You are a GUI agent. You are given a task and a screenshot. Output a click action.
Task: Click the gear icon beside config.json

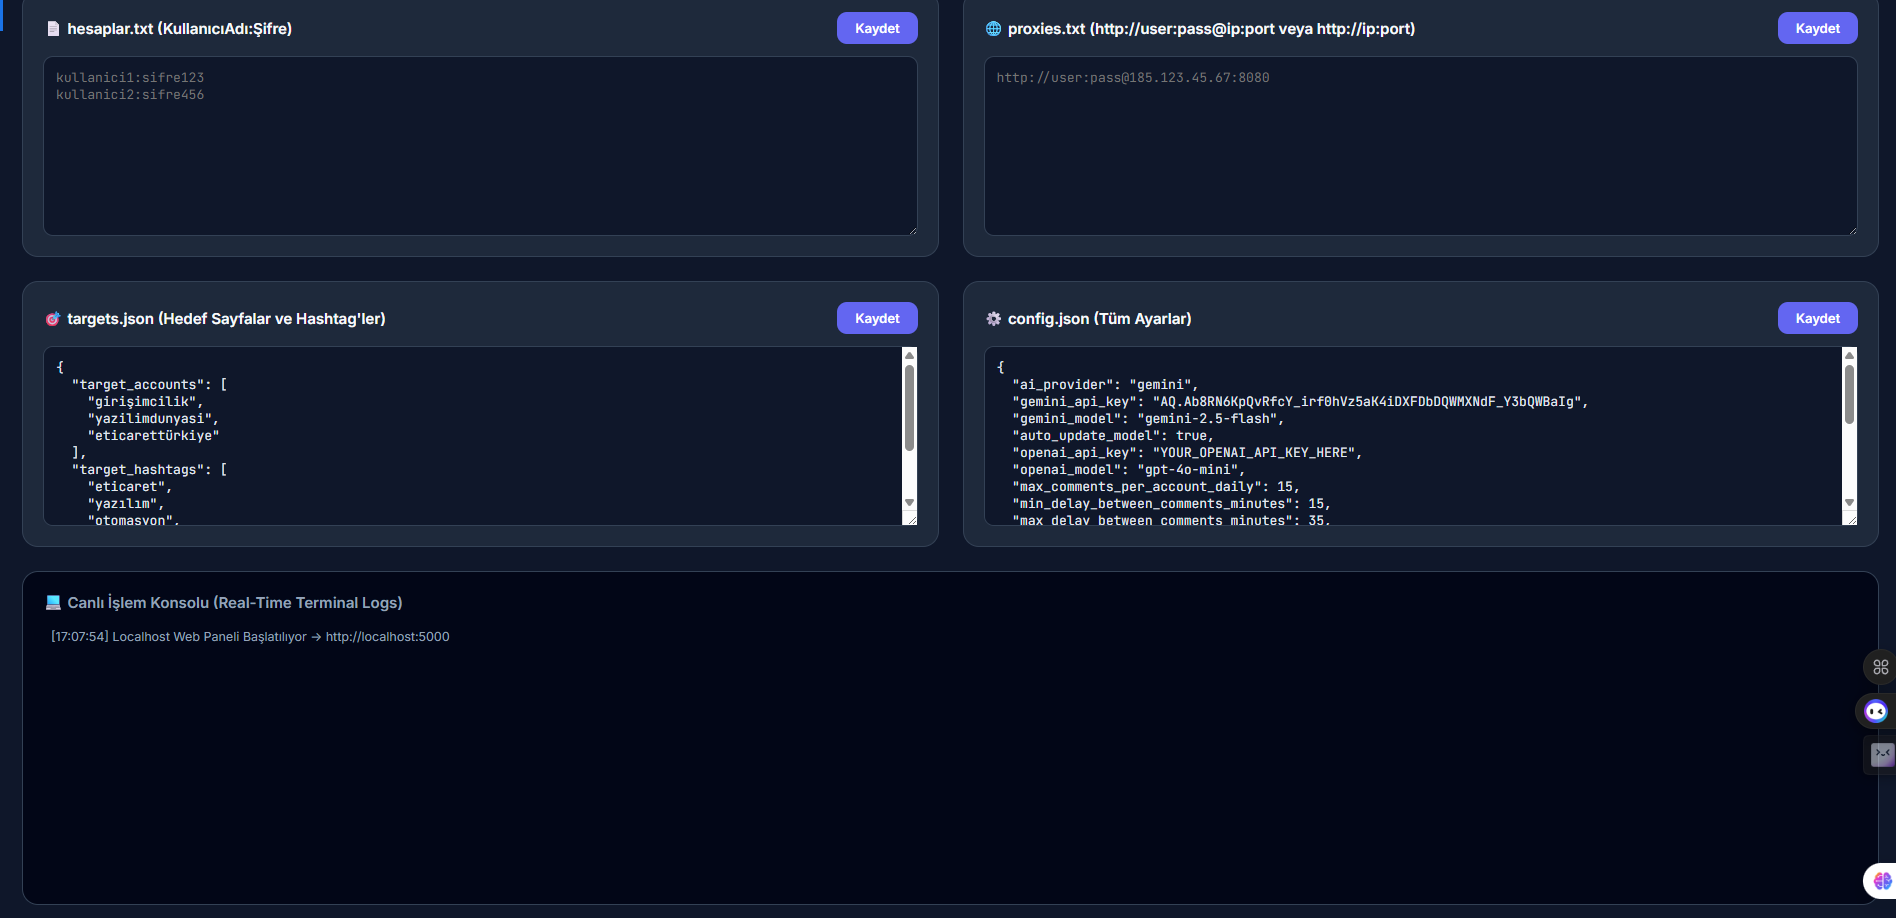(993, 319)
